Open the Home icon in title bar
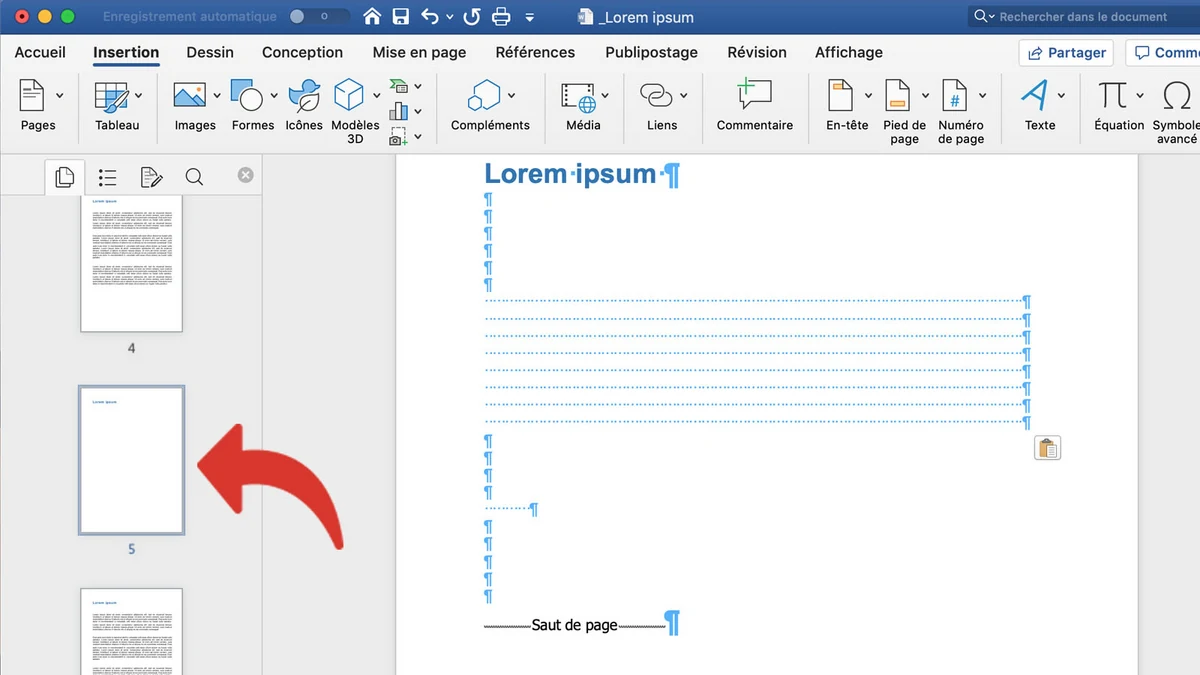Viewport: 1200px width, 675px height. (372, 17)
